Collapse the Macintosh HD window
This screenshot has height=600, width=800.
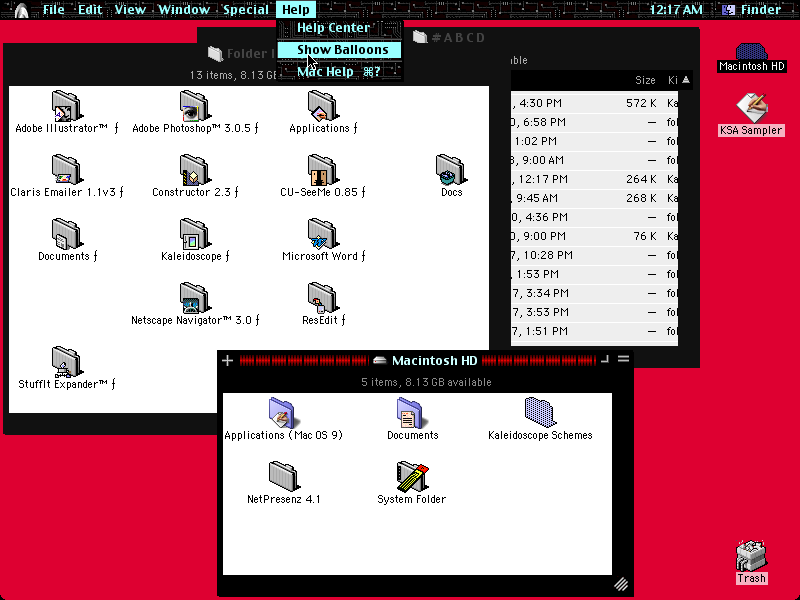(623, 360)
